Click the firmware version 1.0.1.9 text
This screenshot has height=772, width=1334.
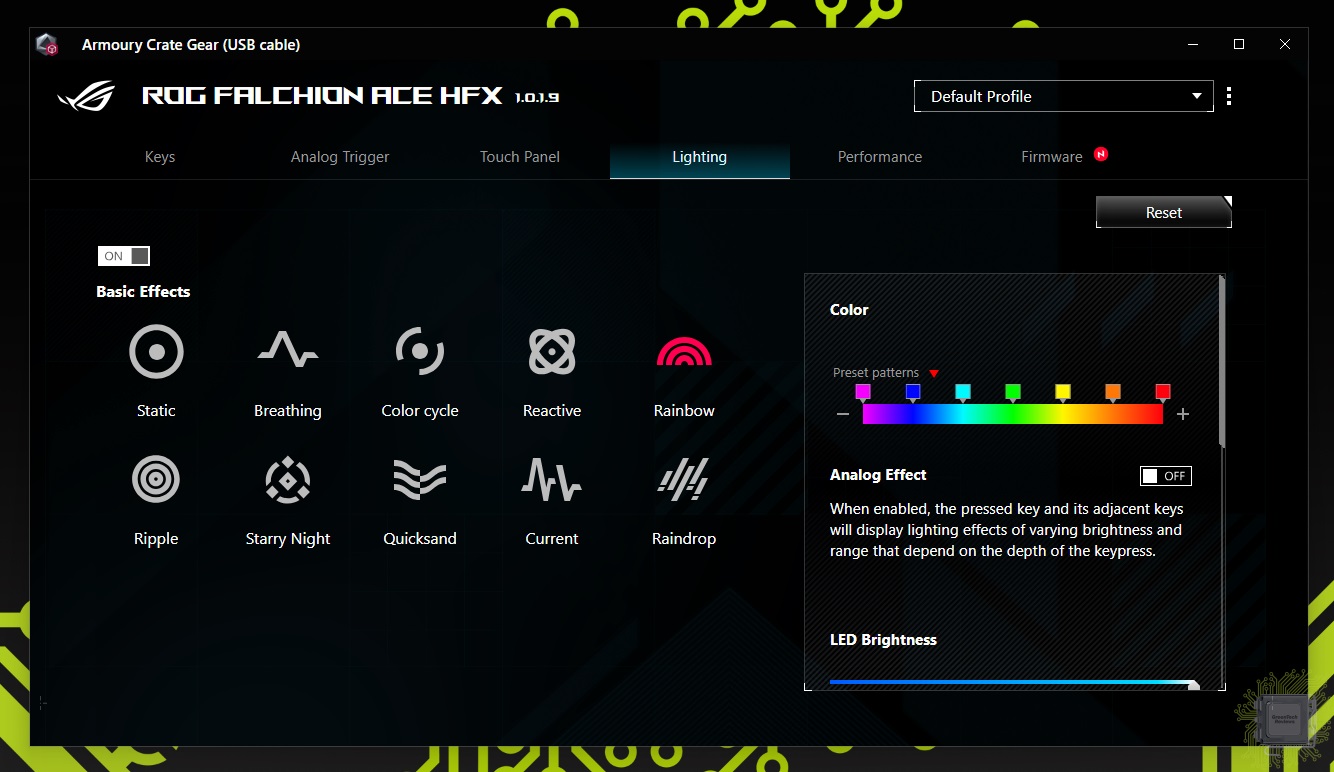pyautogui.click(x=537, y=98)
